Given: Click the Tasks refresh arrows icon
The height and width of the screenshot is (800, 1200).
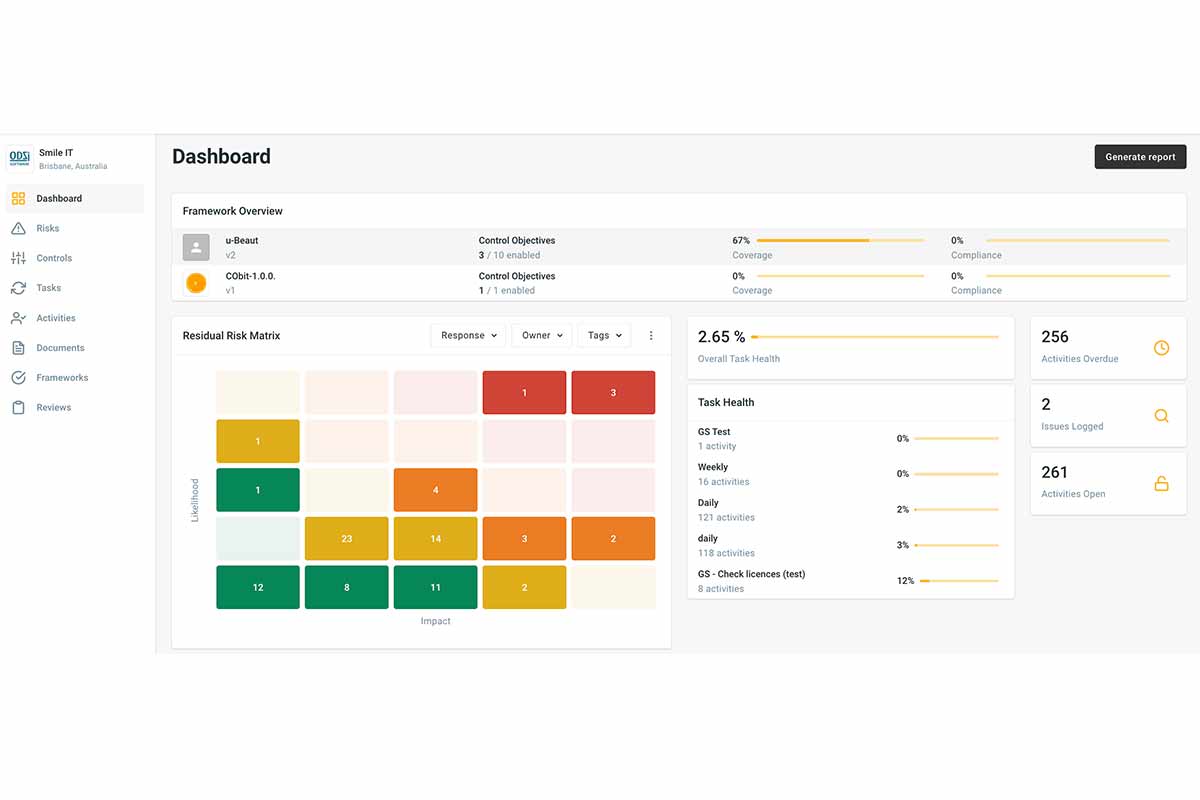Looking at the screenshot, I should [18, 288].
